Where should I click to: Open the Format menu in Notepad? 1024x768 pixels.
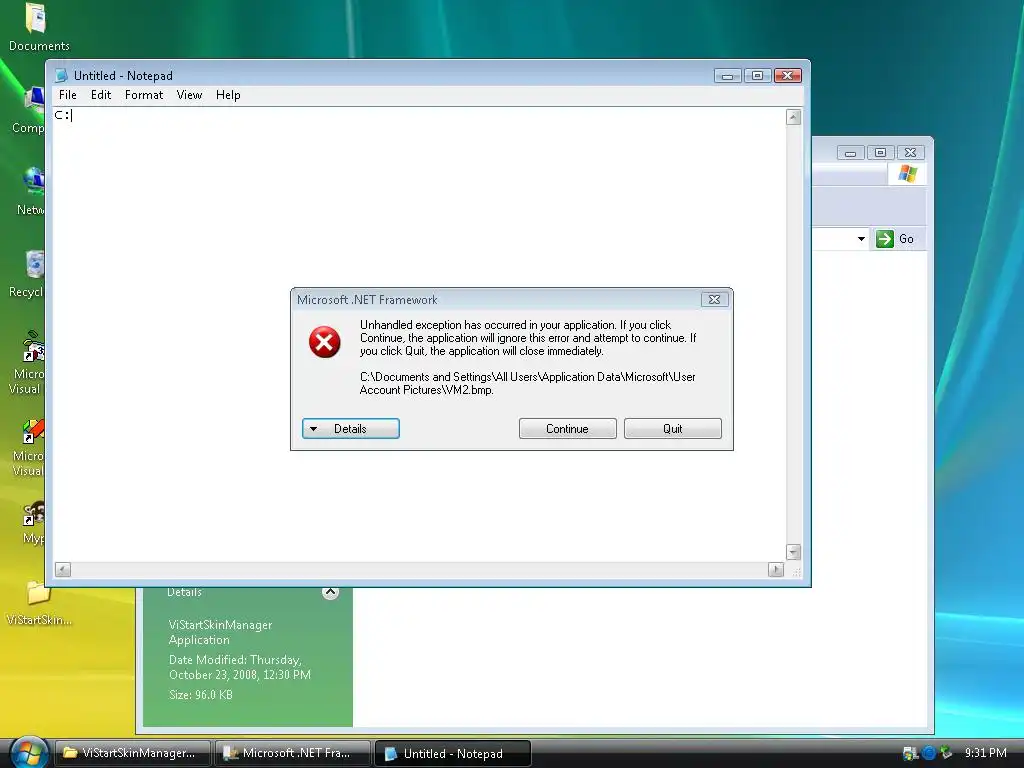(144, 95)
